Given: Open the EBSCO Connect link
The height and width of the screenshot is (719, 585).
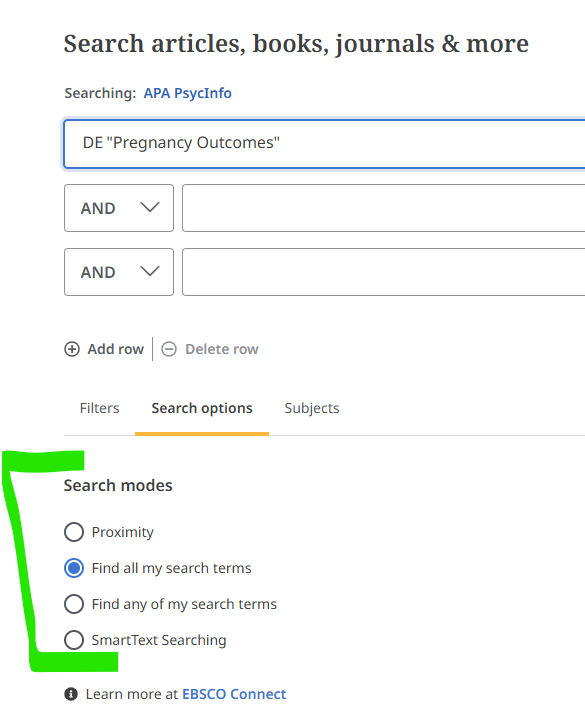Looking at the screenshot, I should 234,694.
